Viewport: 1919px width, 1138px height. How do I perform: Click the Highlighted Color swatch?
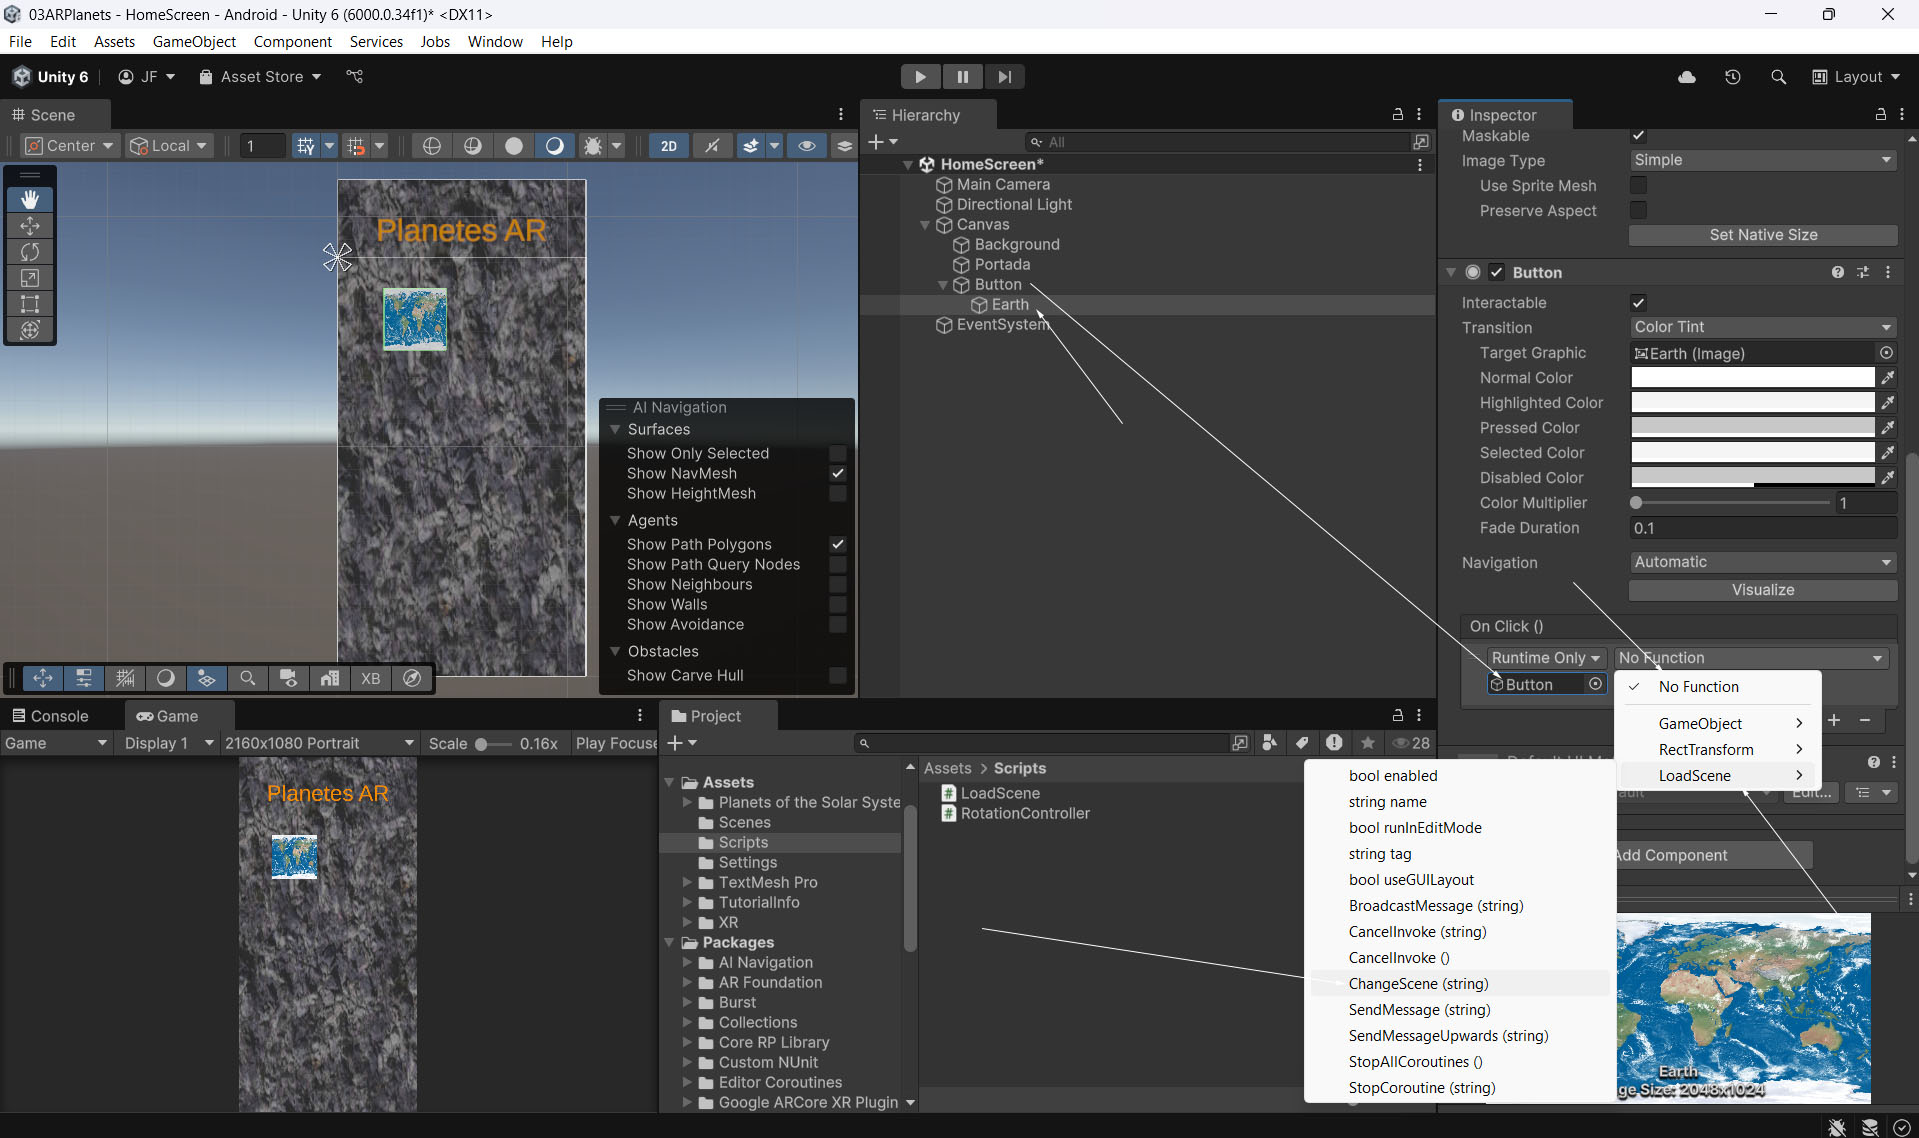coord(1752,403)
